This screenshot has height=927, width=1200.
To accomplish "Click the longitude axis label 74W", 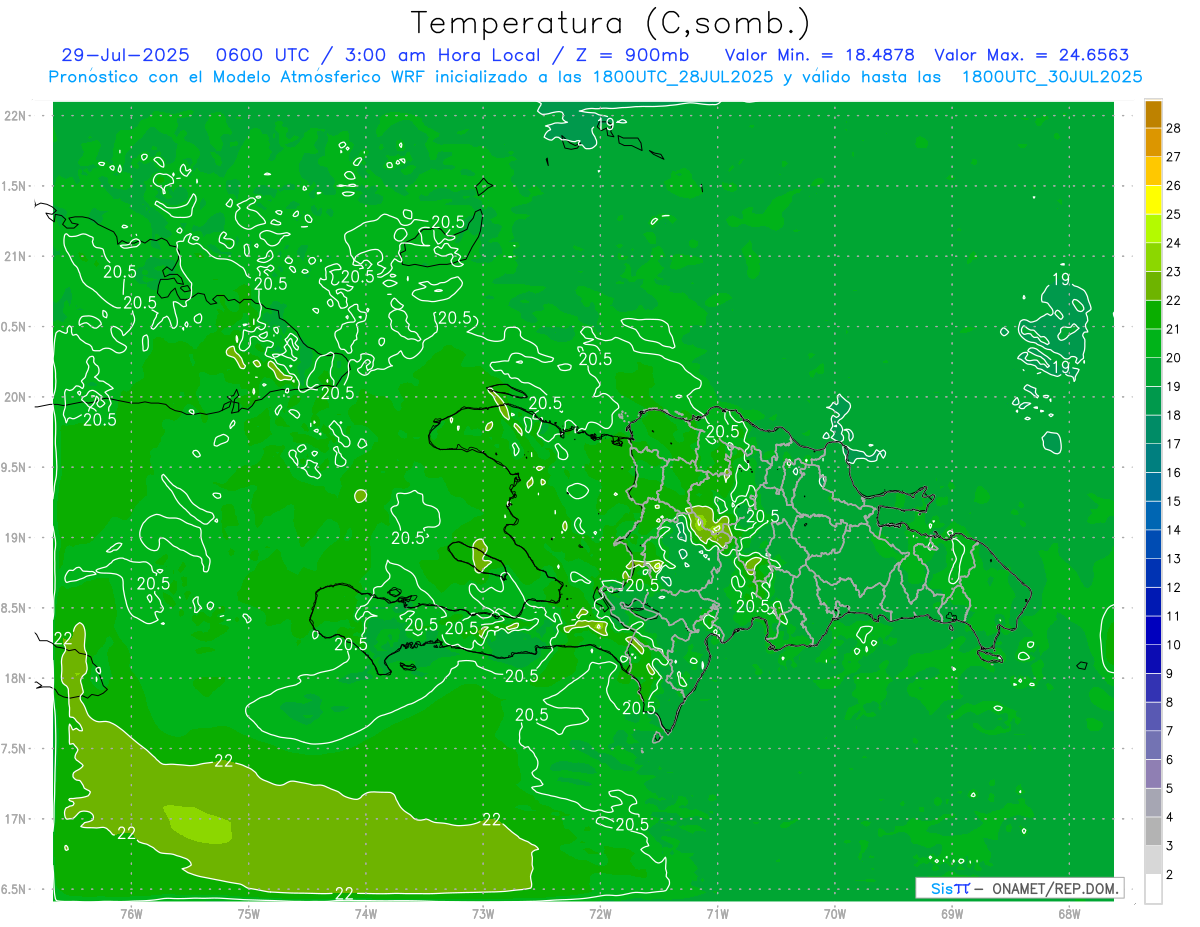I will pos(366,913).
